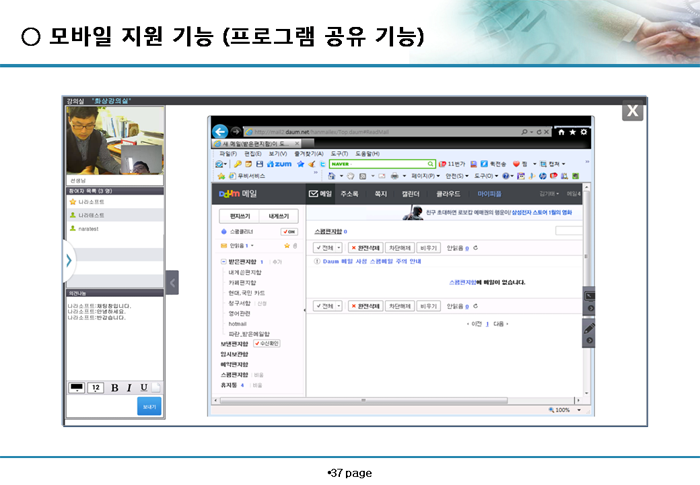The width and height of the screenshot is (700, 485).
Task: Click the upper 완전삭제 button
Action: pyautogui.click(x=365, y=248)
